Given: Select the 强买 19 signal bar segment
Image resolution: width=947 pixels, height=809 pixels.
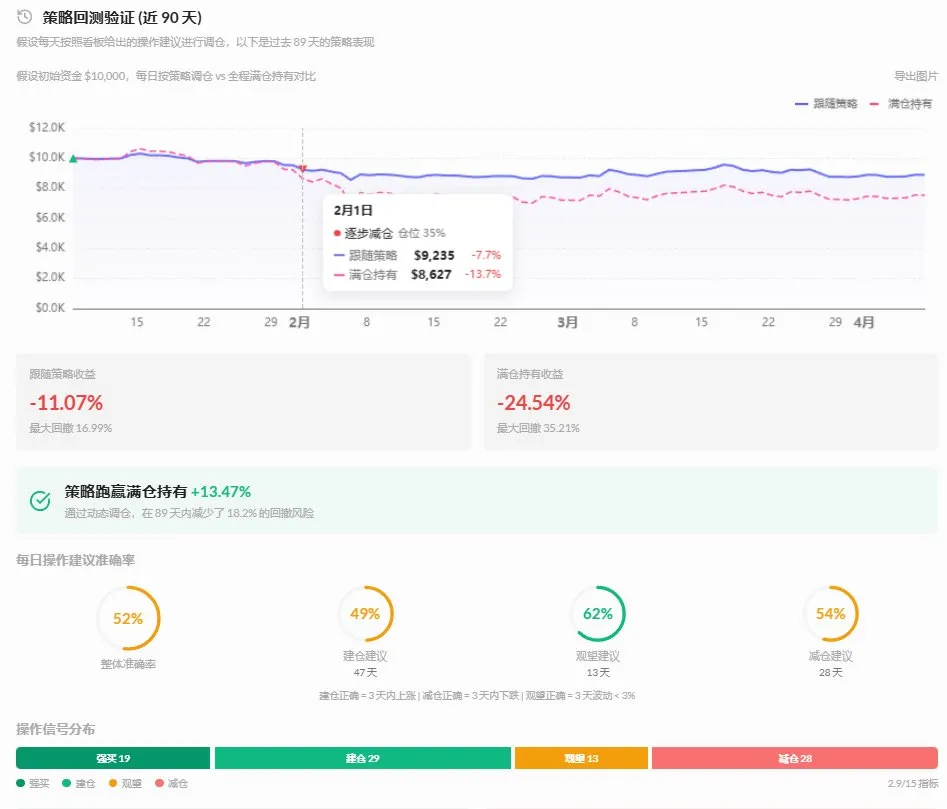Looking at the screenshot, I should point(113,758).
